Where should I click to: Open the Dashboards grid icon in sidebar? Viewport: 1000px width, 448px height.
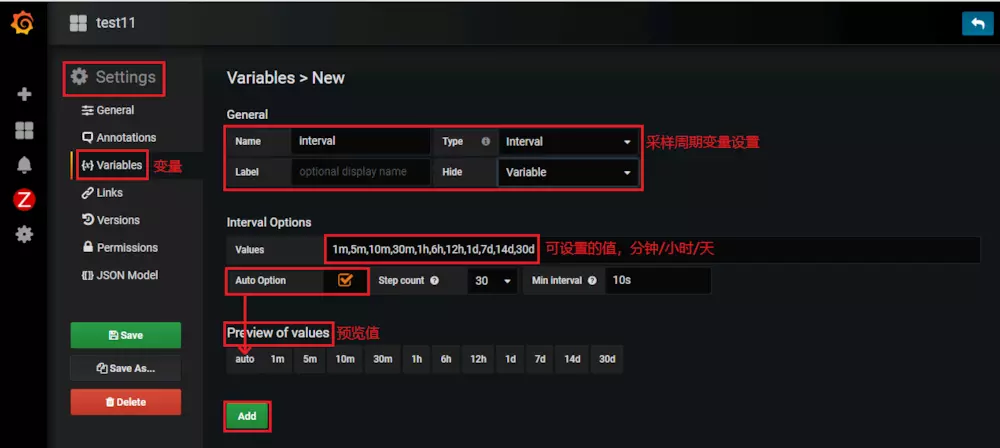coord(24,131)
